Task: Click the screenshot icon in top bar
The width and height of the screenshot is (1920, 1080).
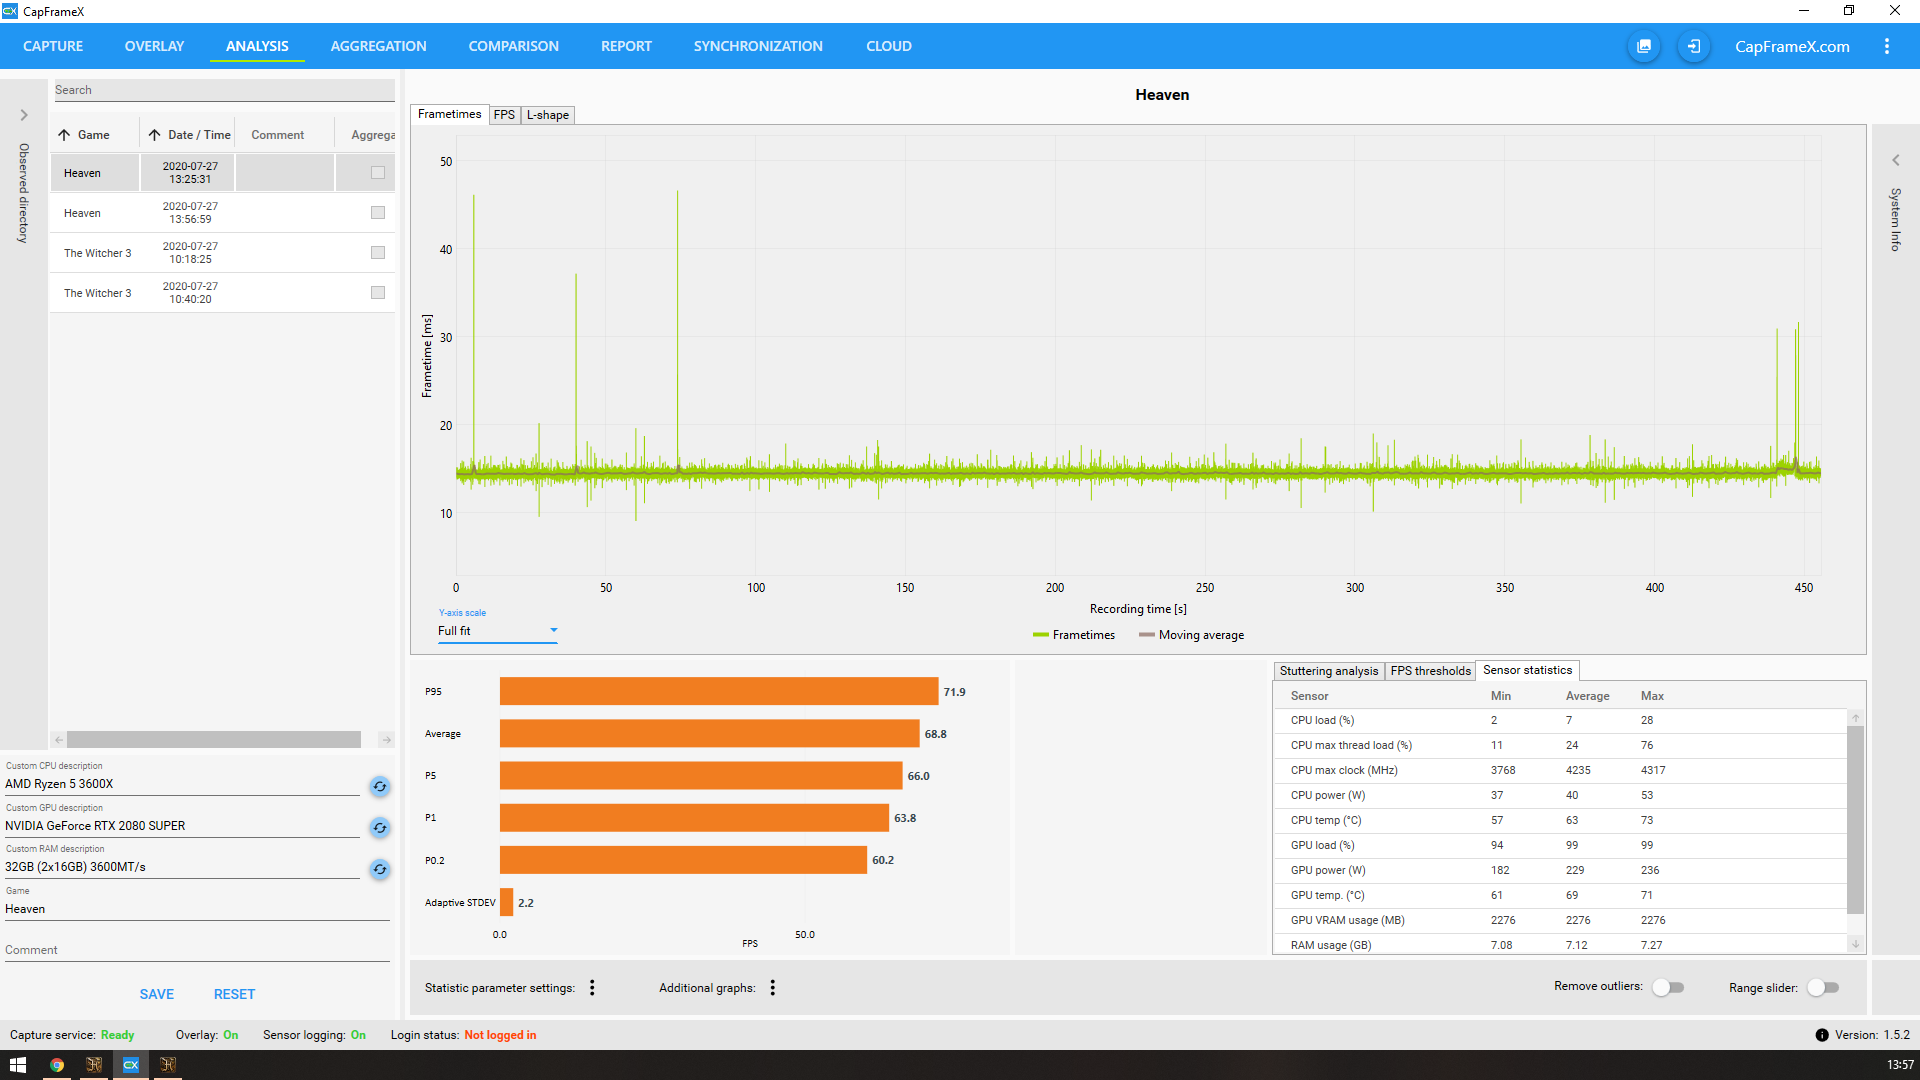Action: point(1643,46)
